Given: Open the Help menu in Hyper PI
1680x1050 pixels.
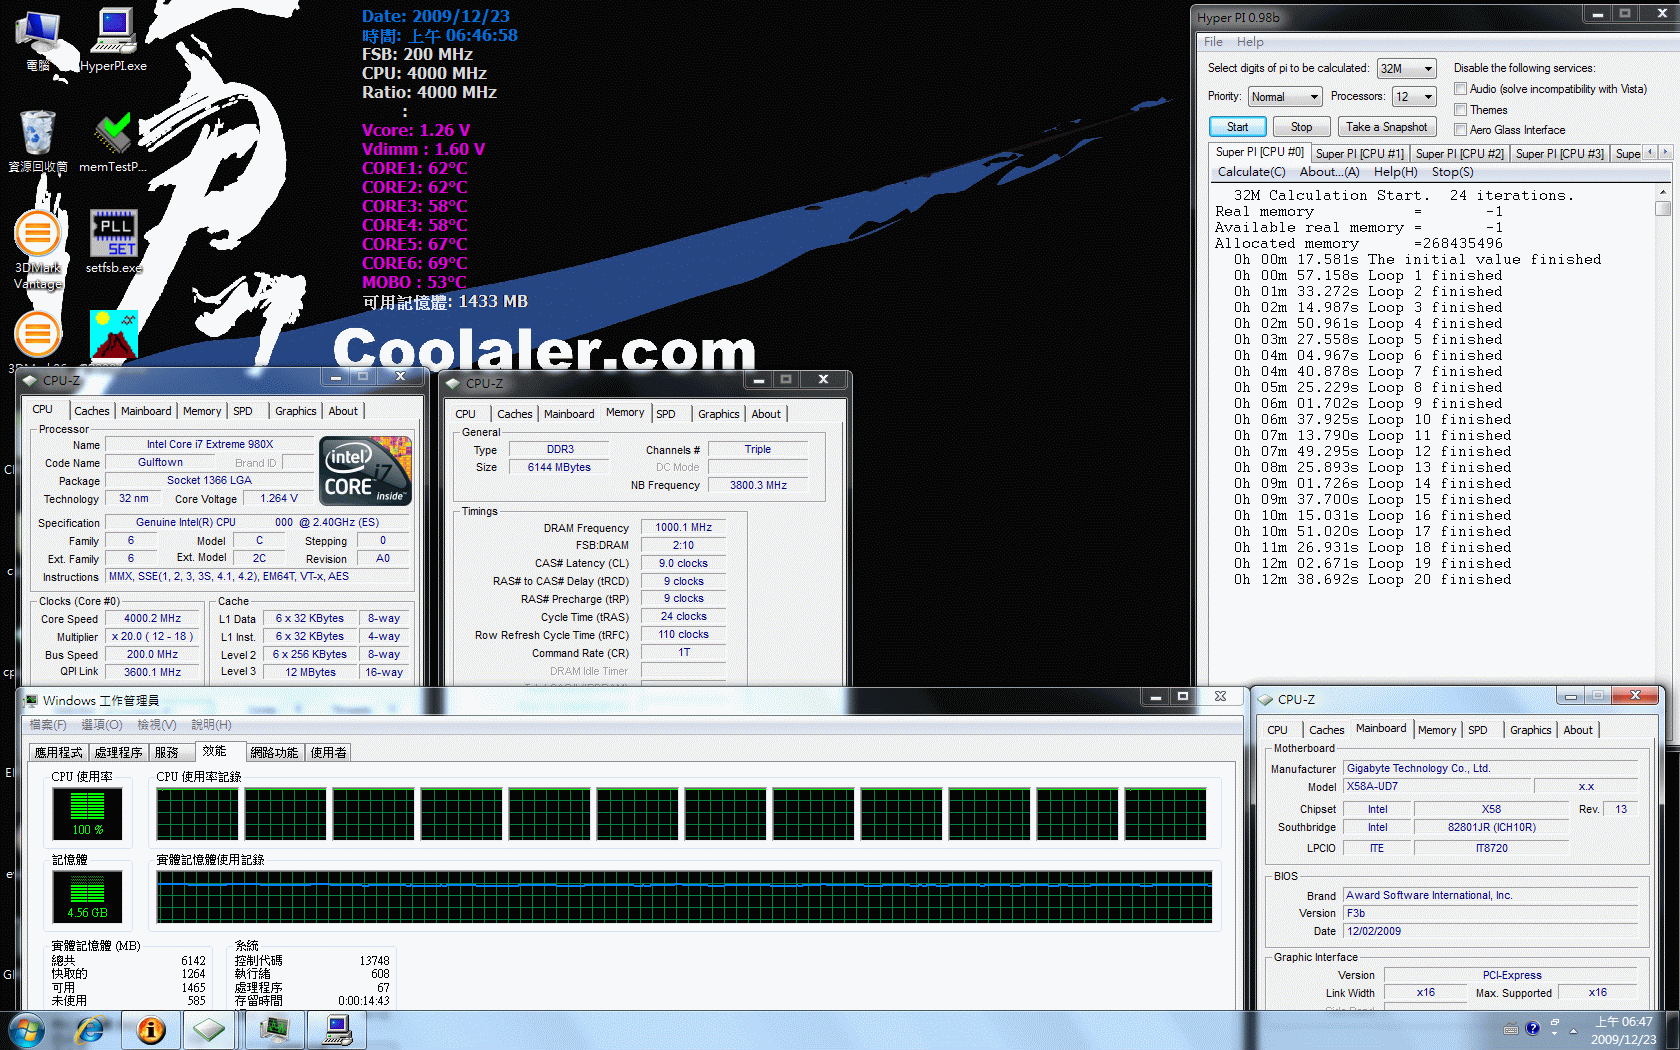Looking at the screenshot, I should pyautogui.click(x=1250, y=42).
